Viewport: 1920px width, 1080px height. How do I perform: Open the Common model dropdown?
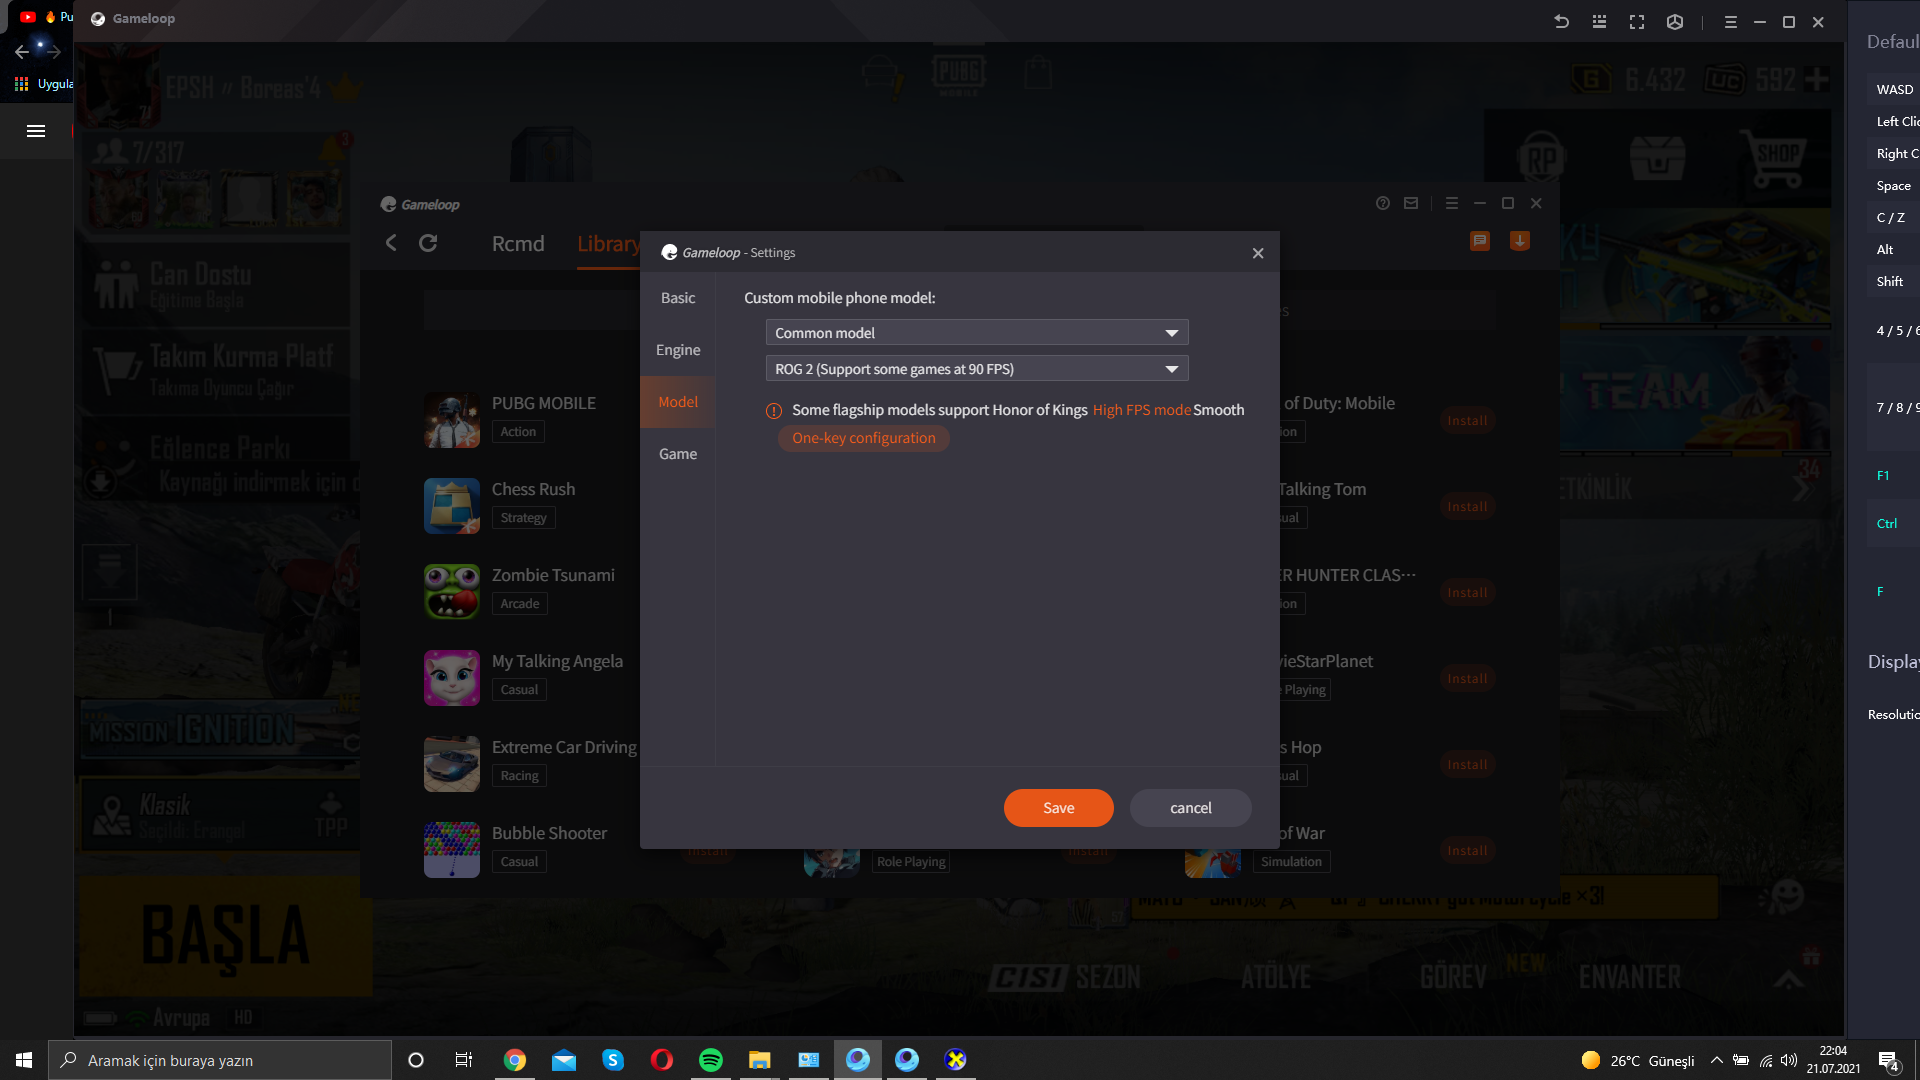[976, 333]
